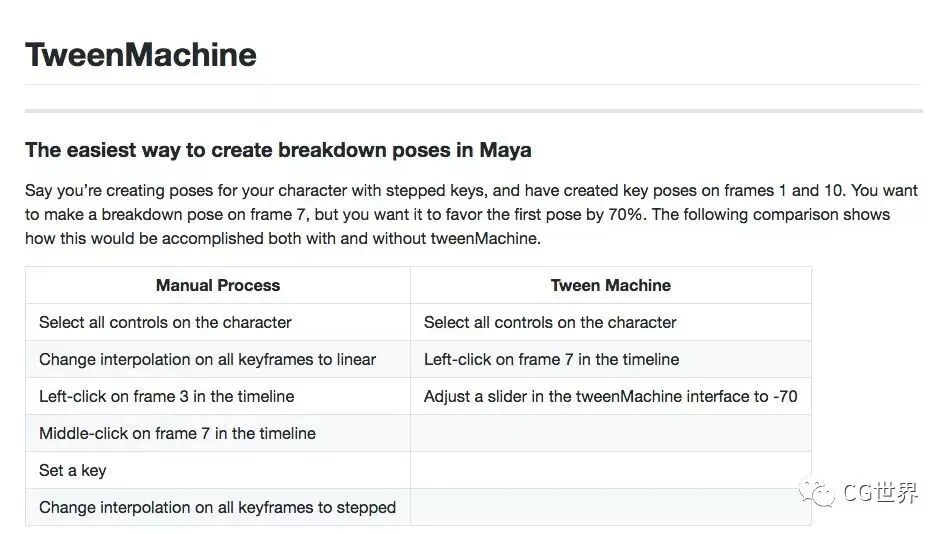Click the 'Left-click on frame 7' cell
949x534 pixels.
tap(551, 359)
